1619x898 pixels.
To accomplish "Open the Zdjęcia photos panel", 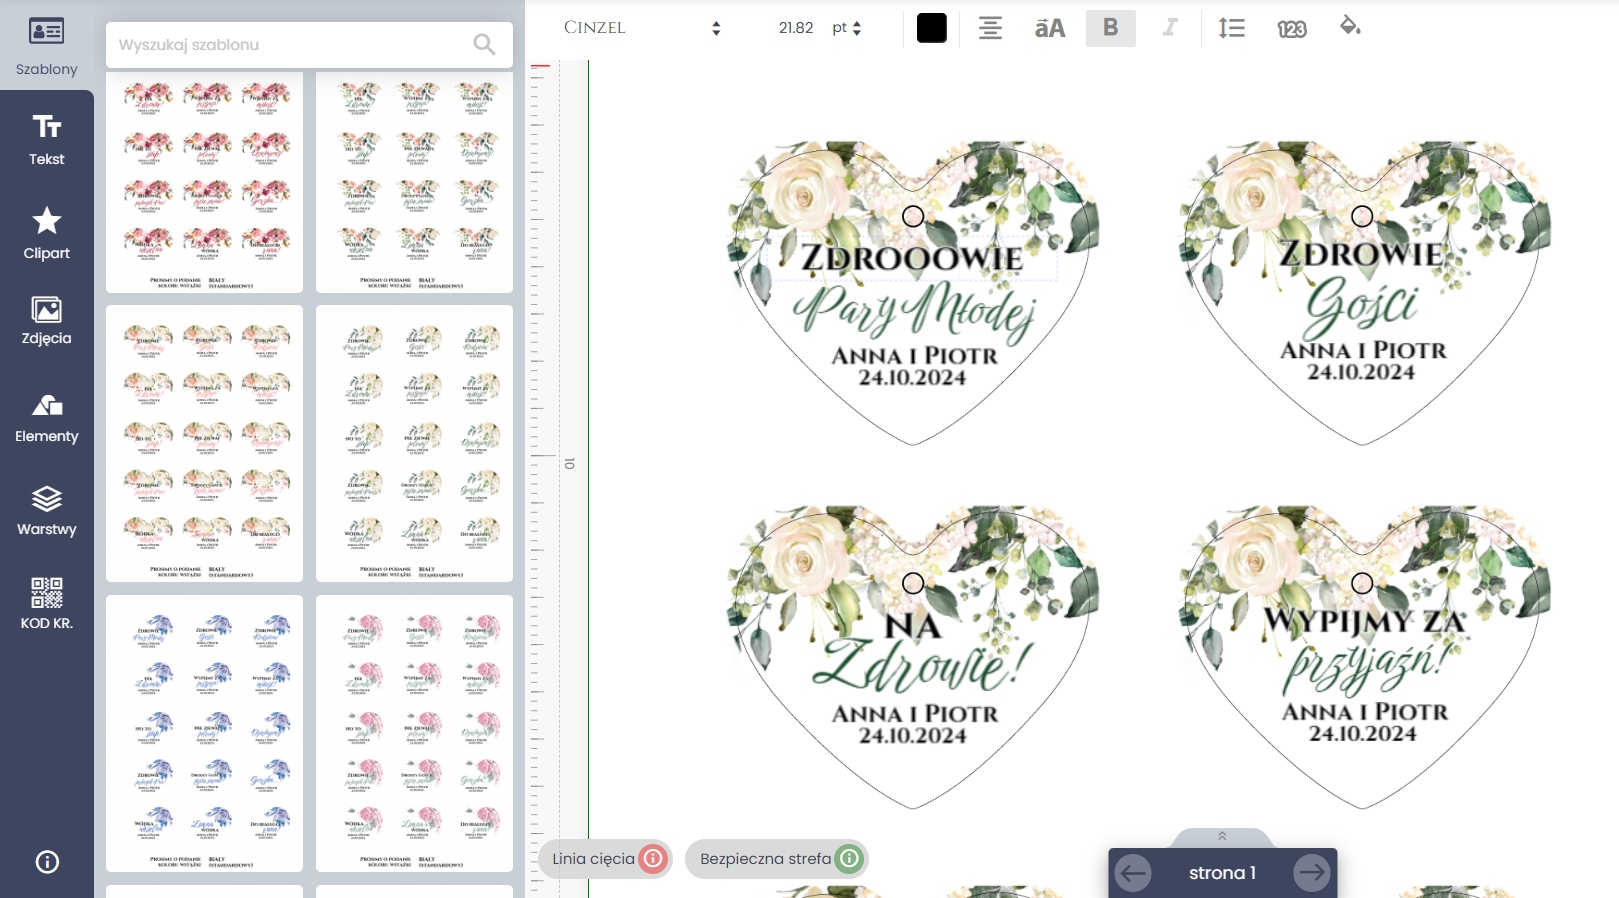I will 47,321.
